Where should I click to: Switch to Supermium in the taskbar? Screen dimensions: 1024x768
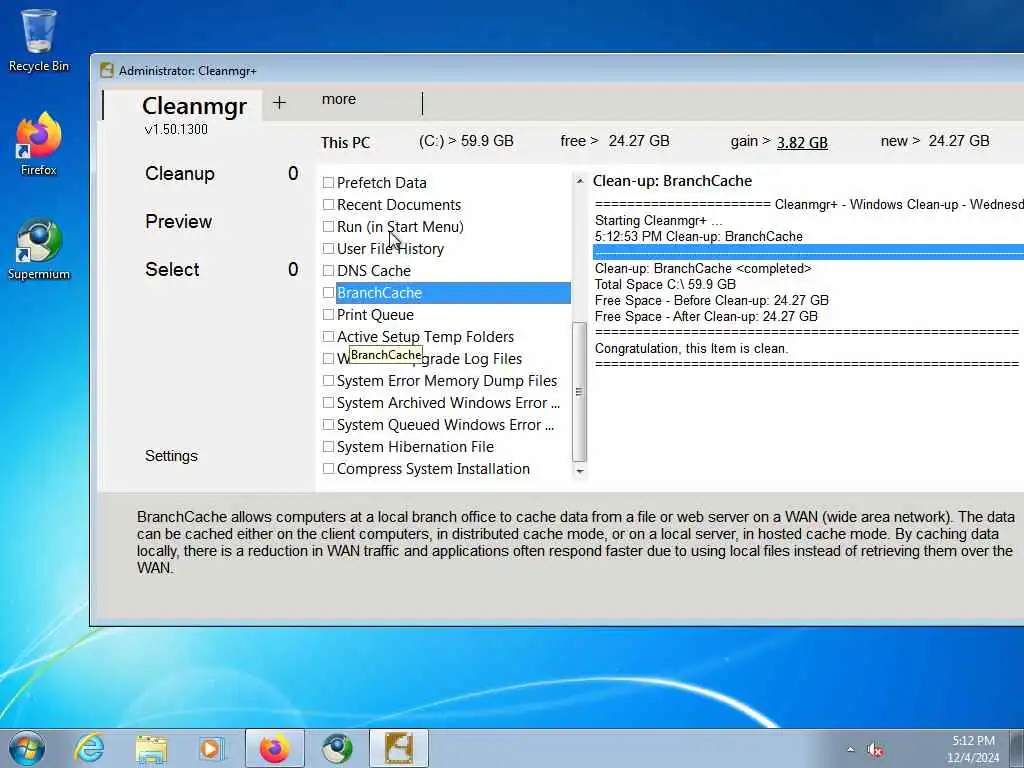(337, 748)
